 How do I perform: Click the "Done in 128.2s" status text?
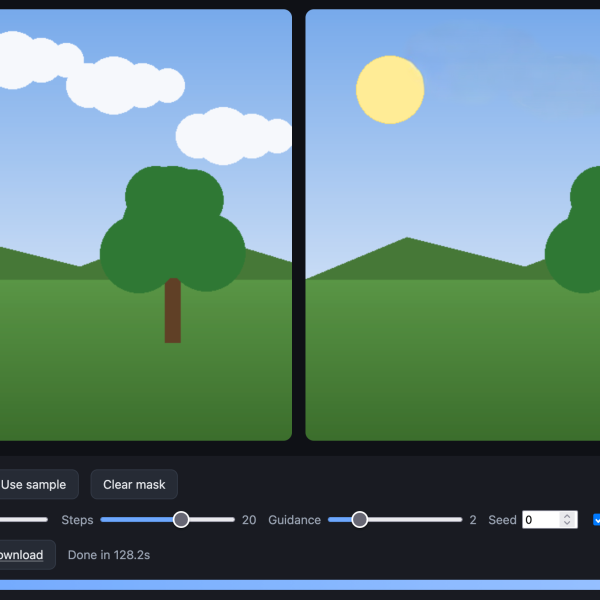point(109,555)
